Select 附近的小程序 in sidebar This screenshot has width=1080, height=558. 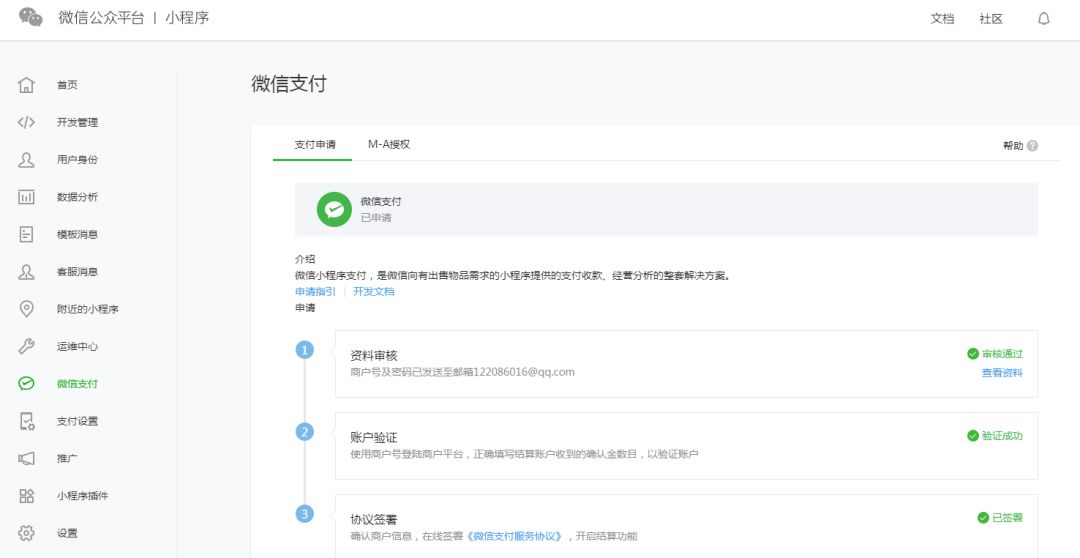87,309
